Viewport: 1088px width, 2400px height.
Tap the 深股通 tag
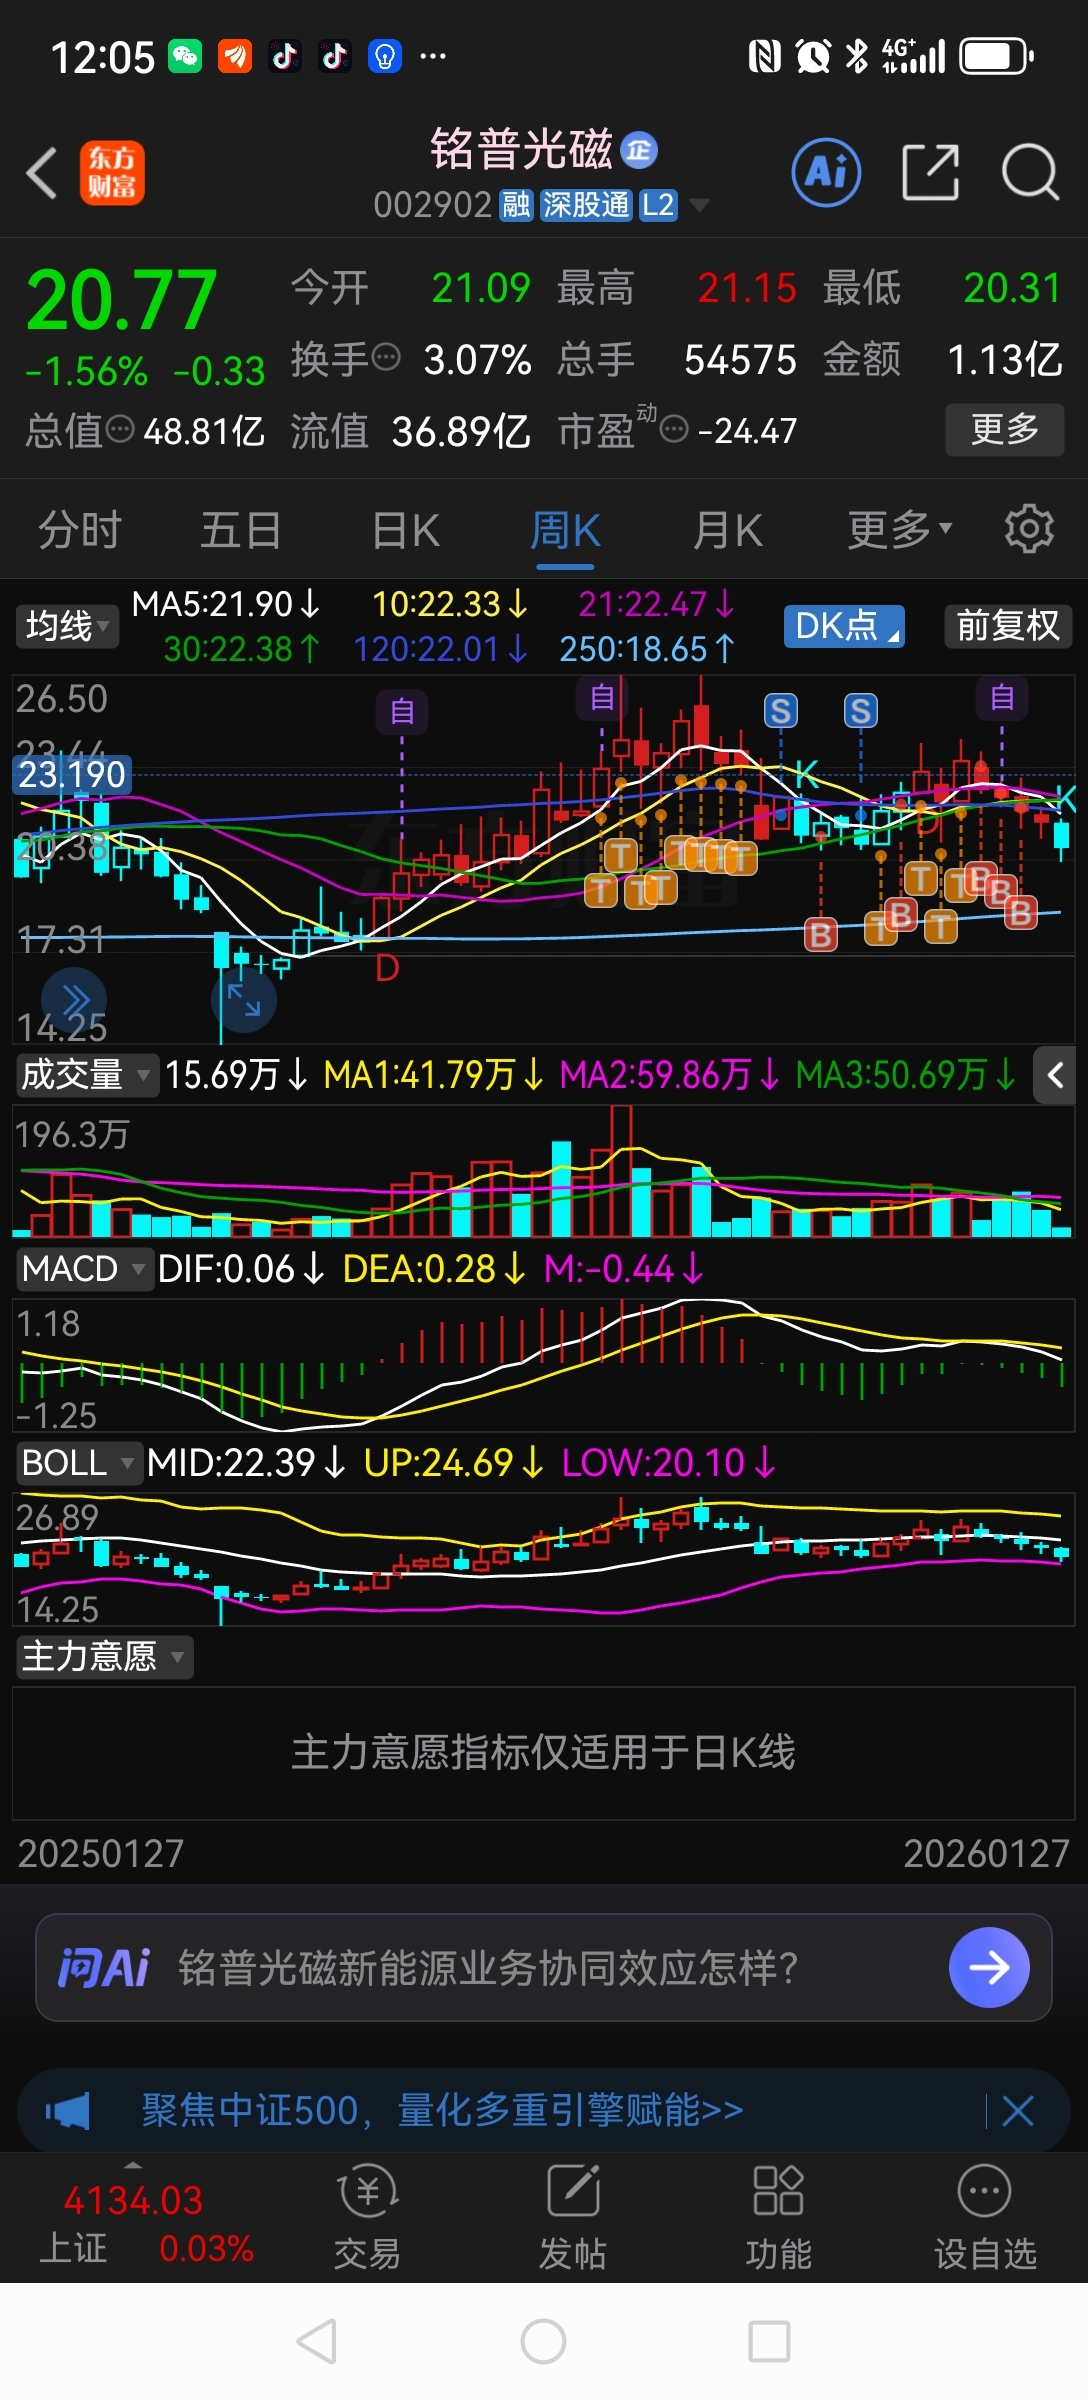coord(586,205)
